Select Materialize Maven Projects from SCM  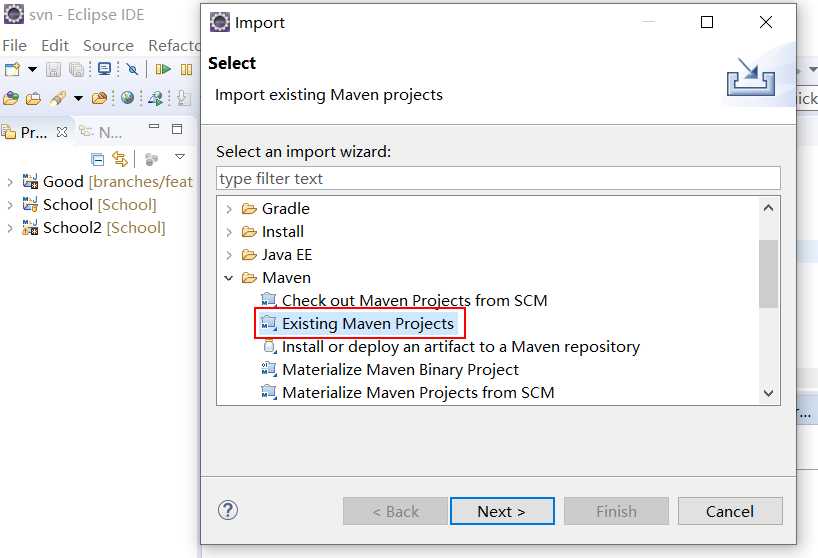click(x=407, y=392)
